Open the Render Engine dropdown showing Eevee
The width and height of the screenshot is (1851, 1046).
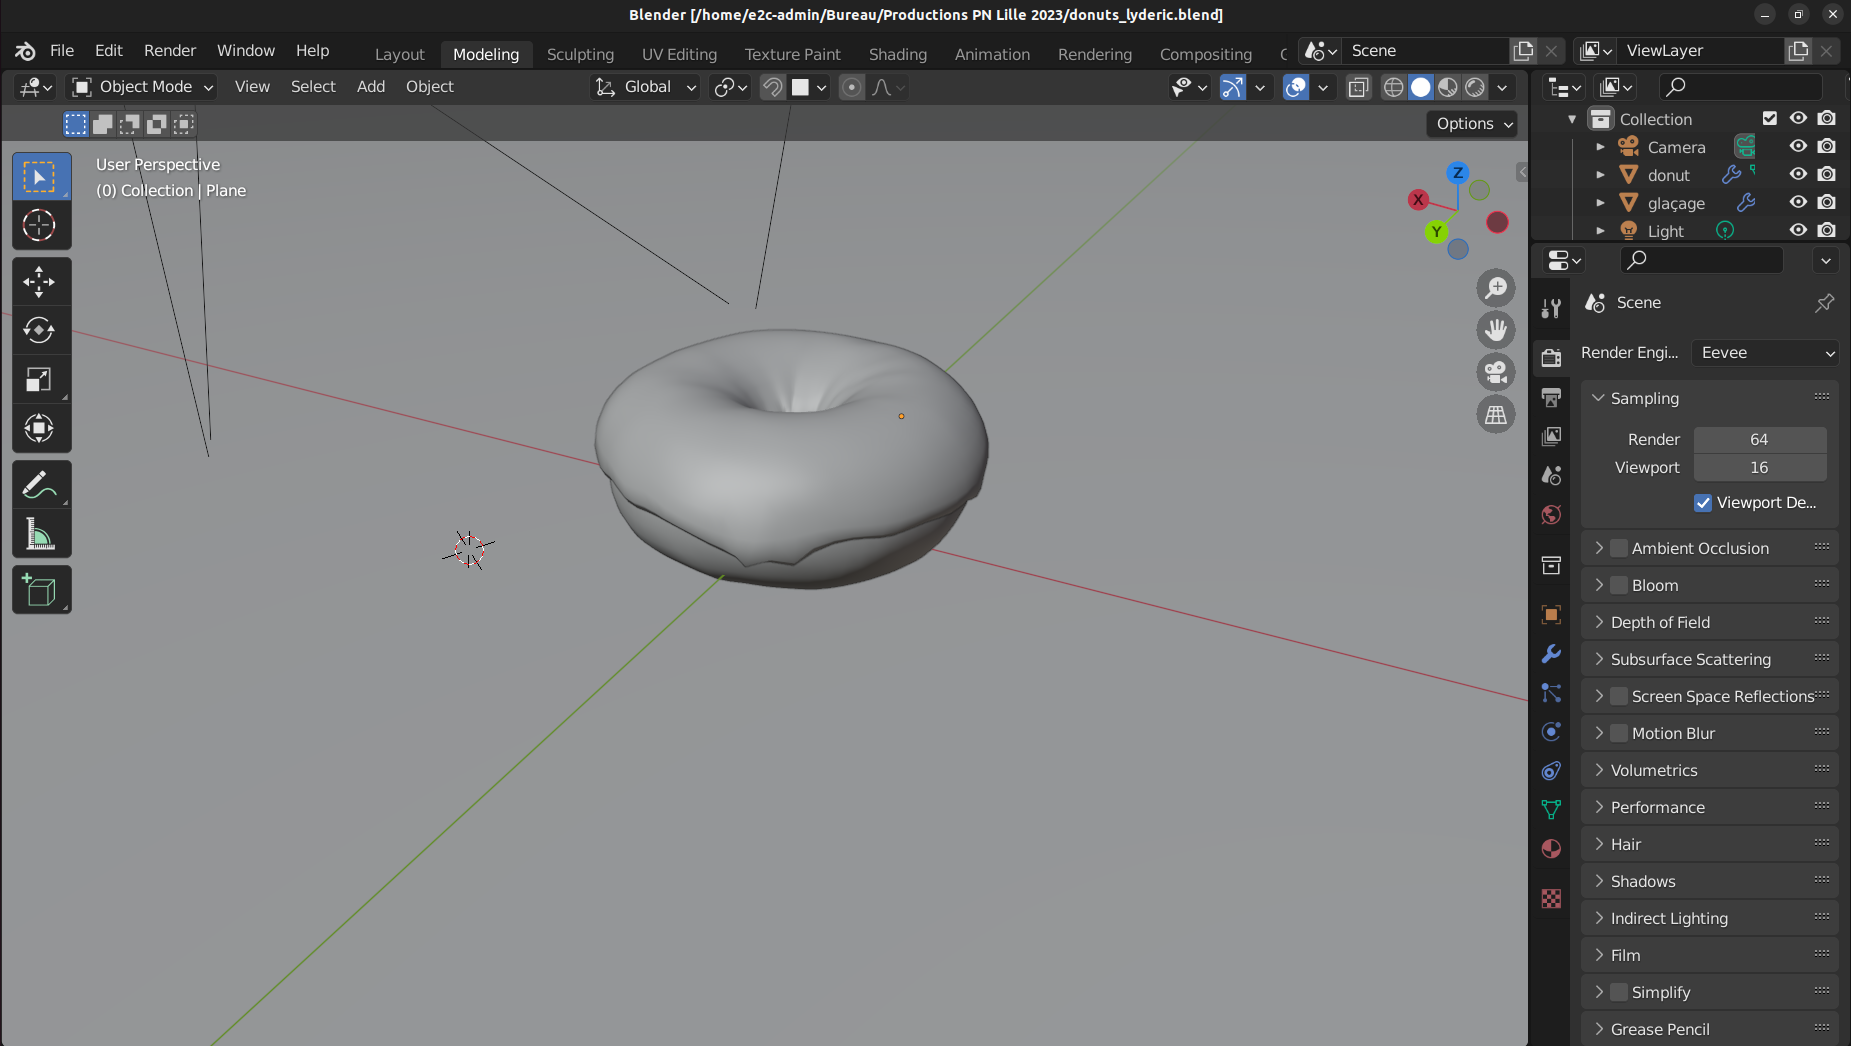[1766, 353]
